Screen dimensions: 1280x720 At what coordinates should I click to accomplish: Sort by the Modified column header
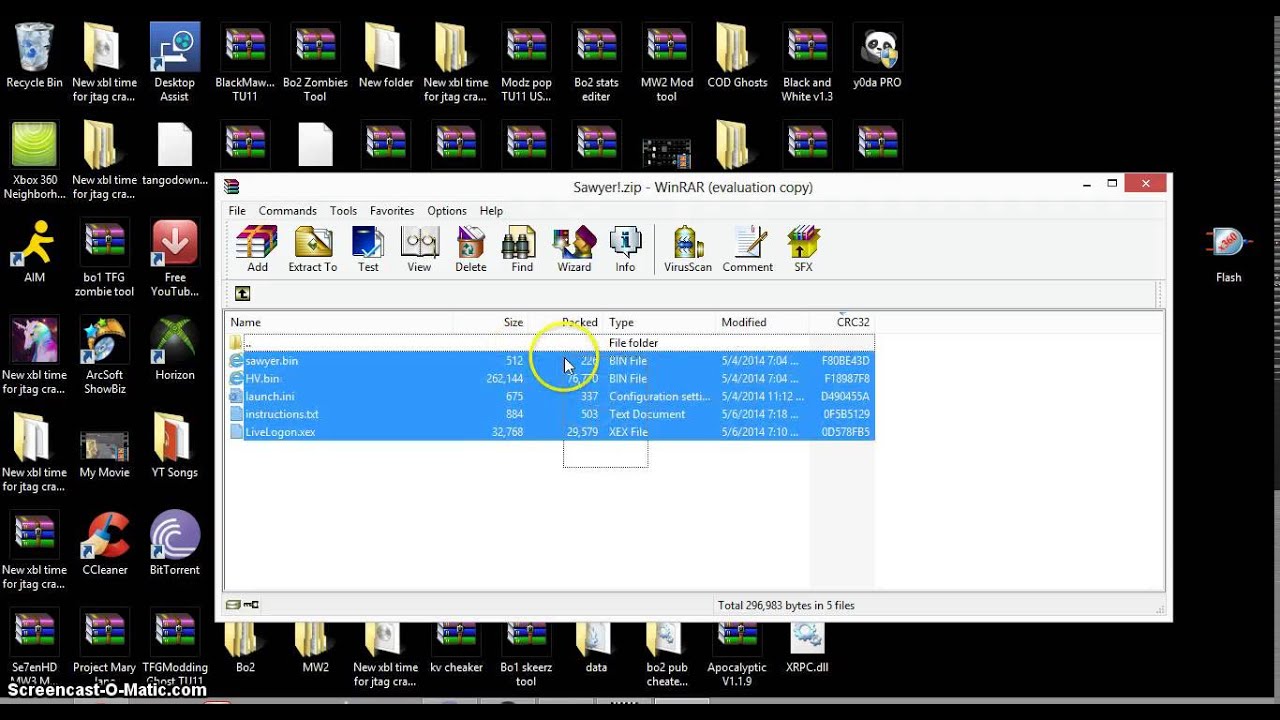[762, 322]
